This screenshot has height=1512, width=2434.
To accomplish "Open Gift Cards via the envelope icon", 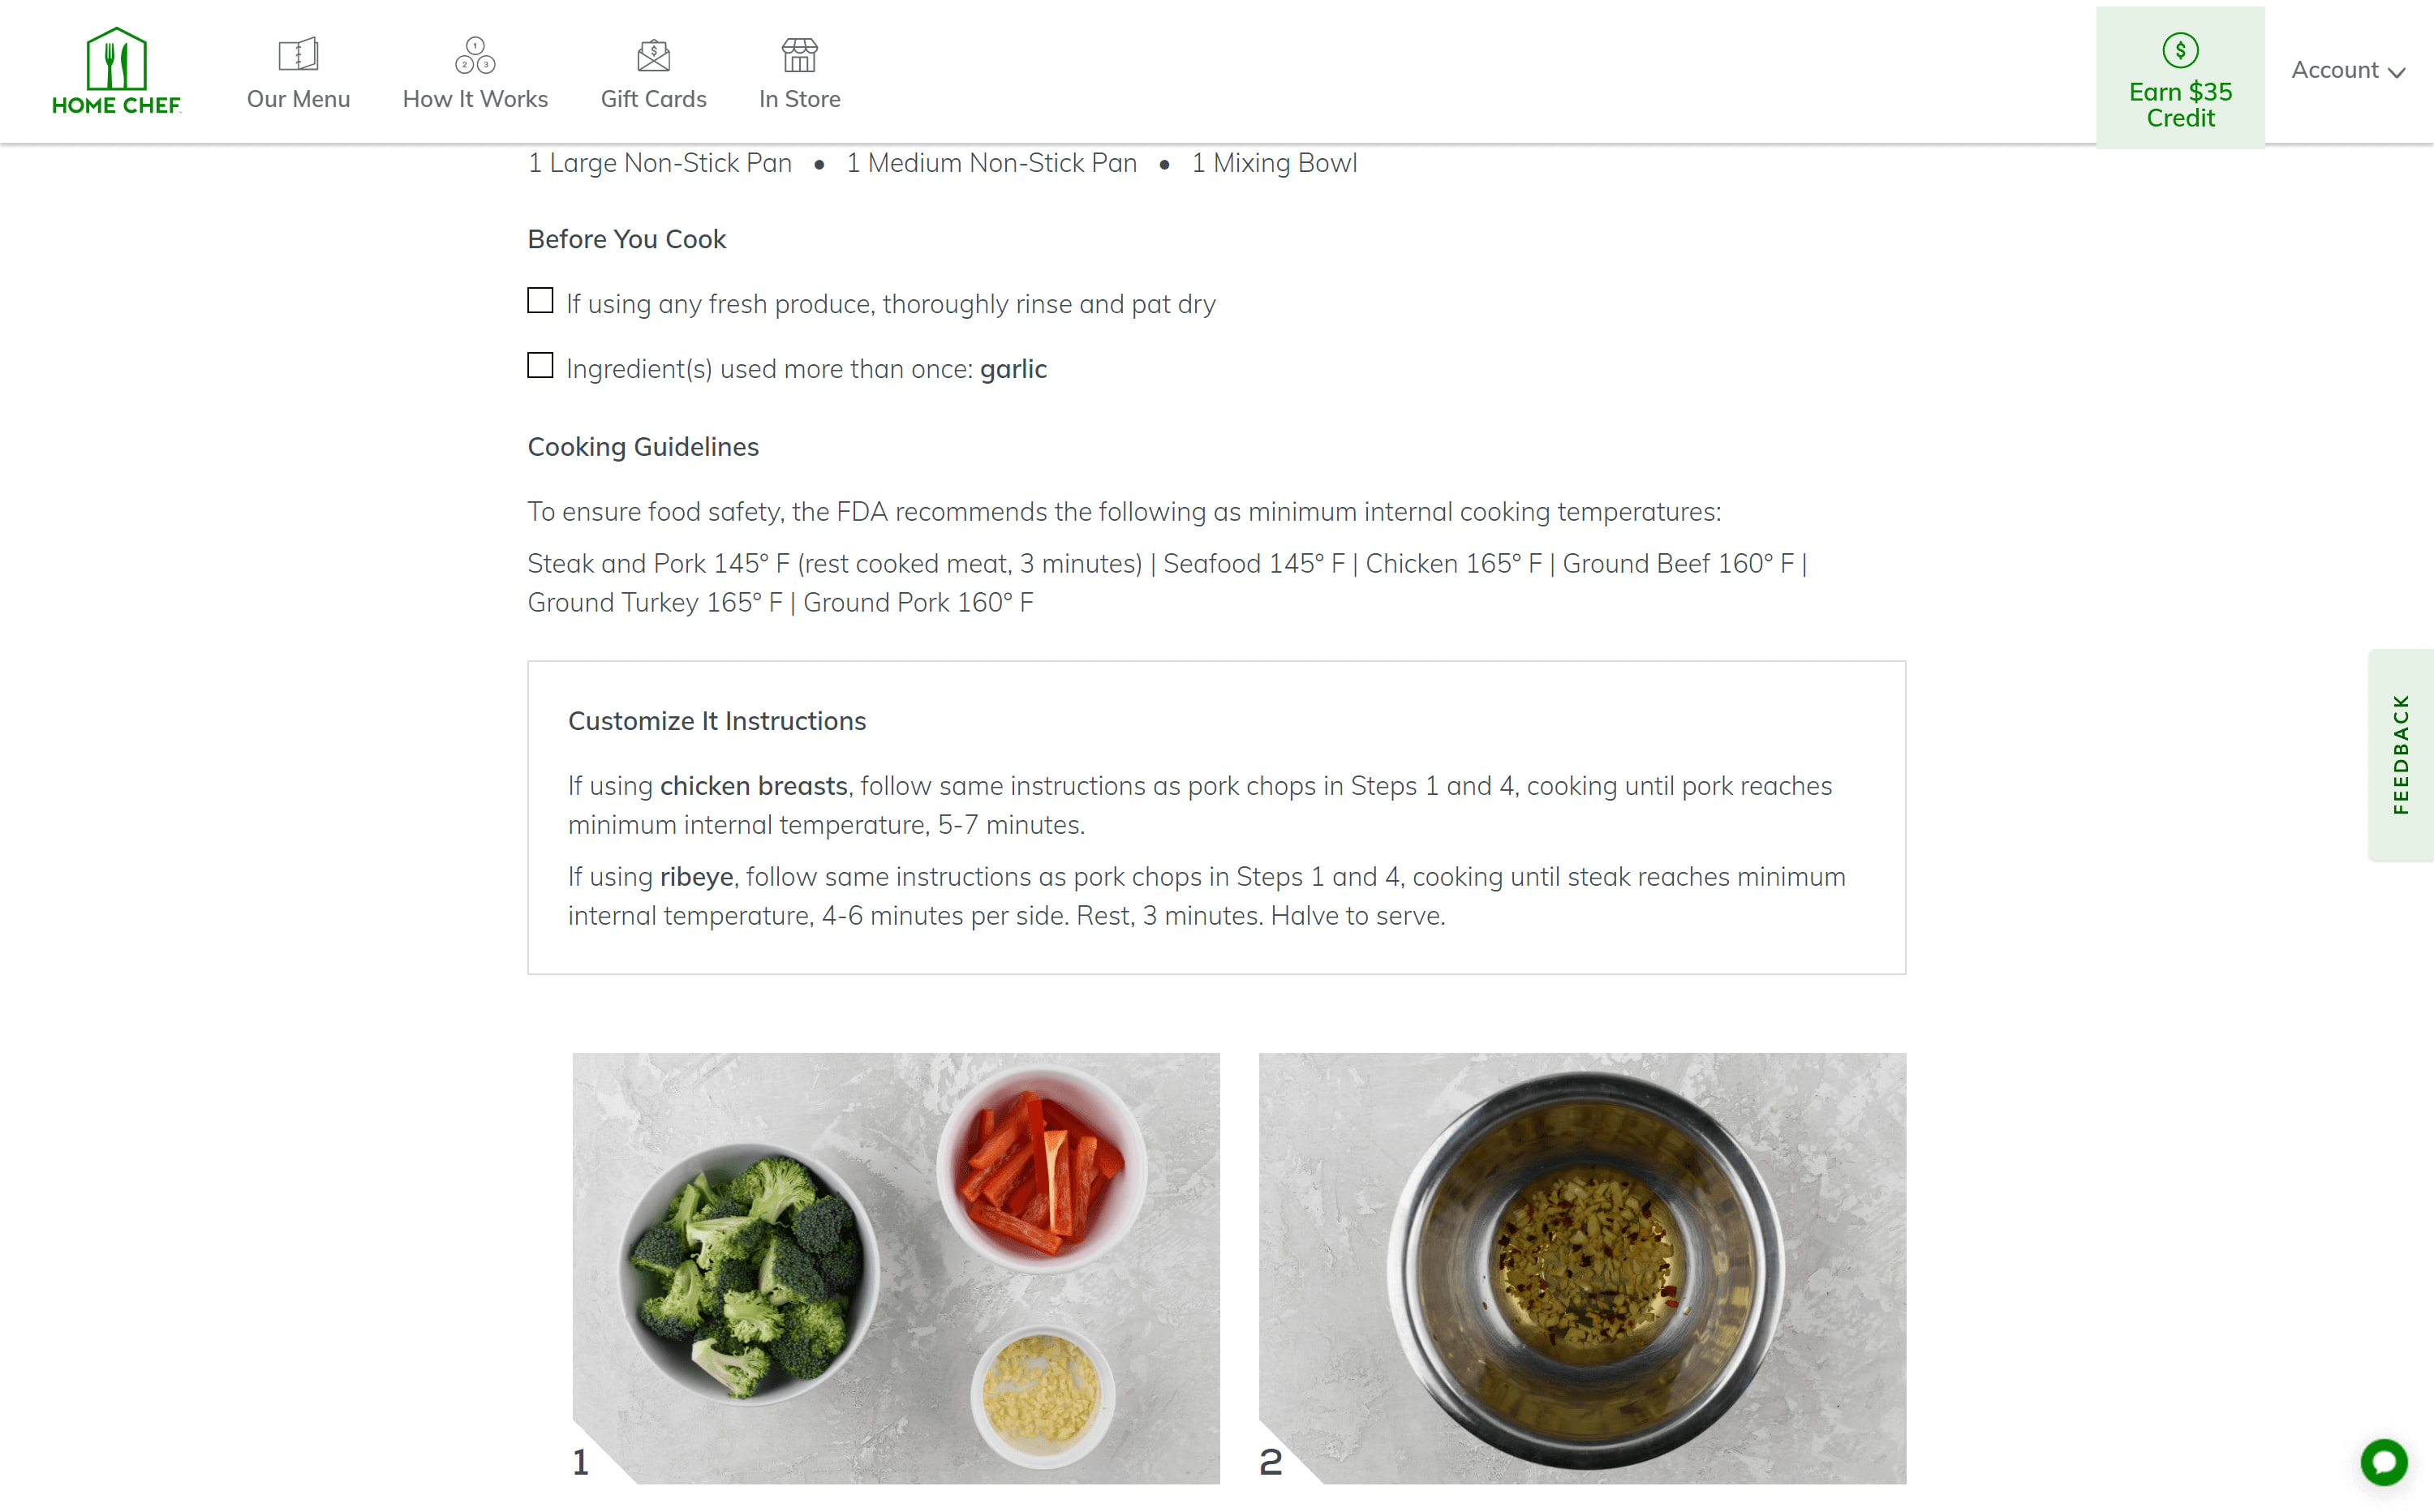I will (x=653, y=57).
